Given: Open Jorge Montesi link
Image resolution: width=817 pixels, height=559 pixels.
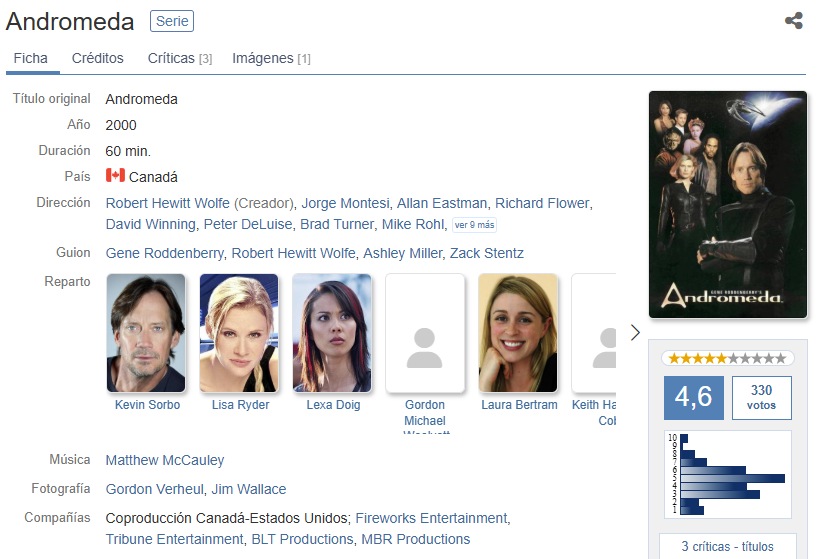Looking at the screenshot, I should [345, 203].
